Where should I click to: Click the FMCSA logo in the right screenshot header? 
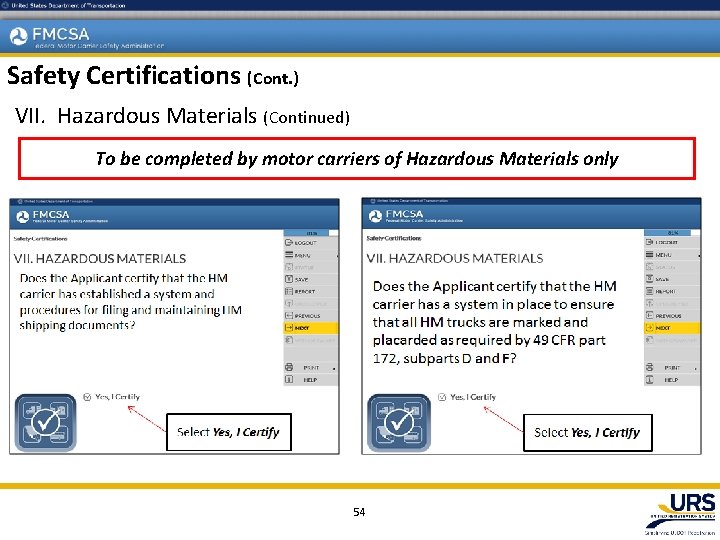[x=396, y=215]
